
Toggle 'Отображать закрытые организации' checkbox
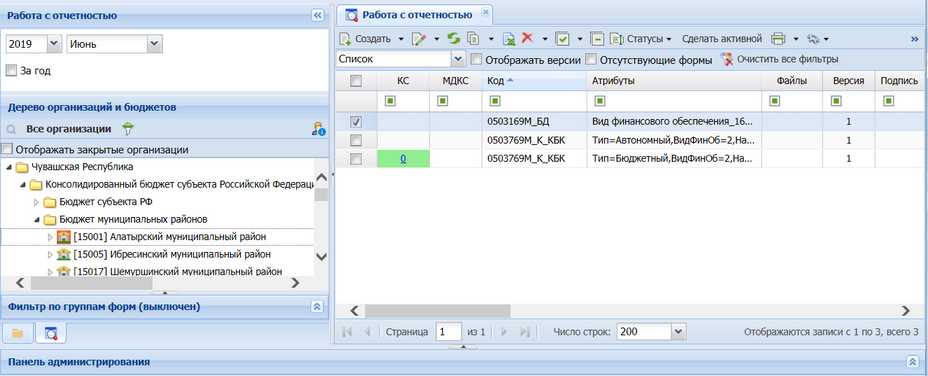(x=7, y=150)
